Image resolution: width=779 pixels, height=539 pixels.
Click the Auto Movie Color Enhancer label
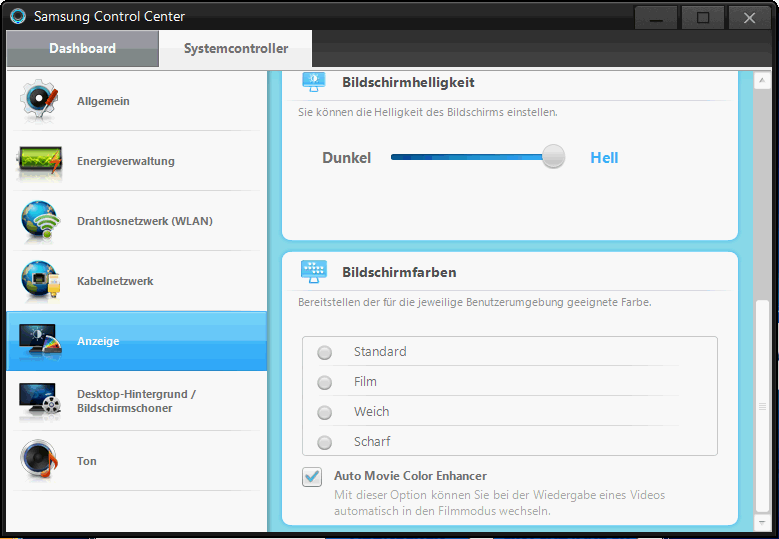[410, 476]
